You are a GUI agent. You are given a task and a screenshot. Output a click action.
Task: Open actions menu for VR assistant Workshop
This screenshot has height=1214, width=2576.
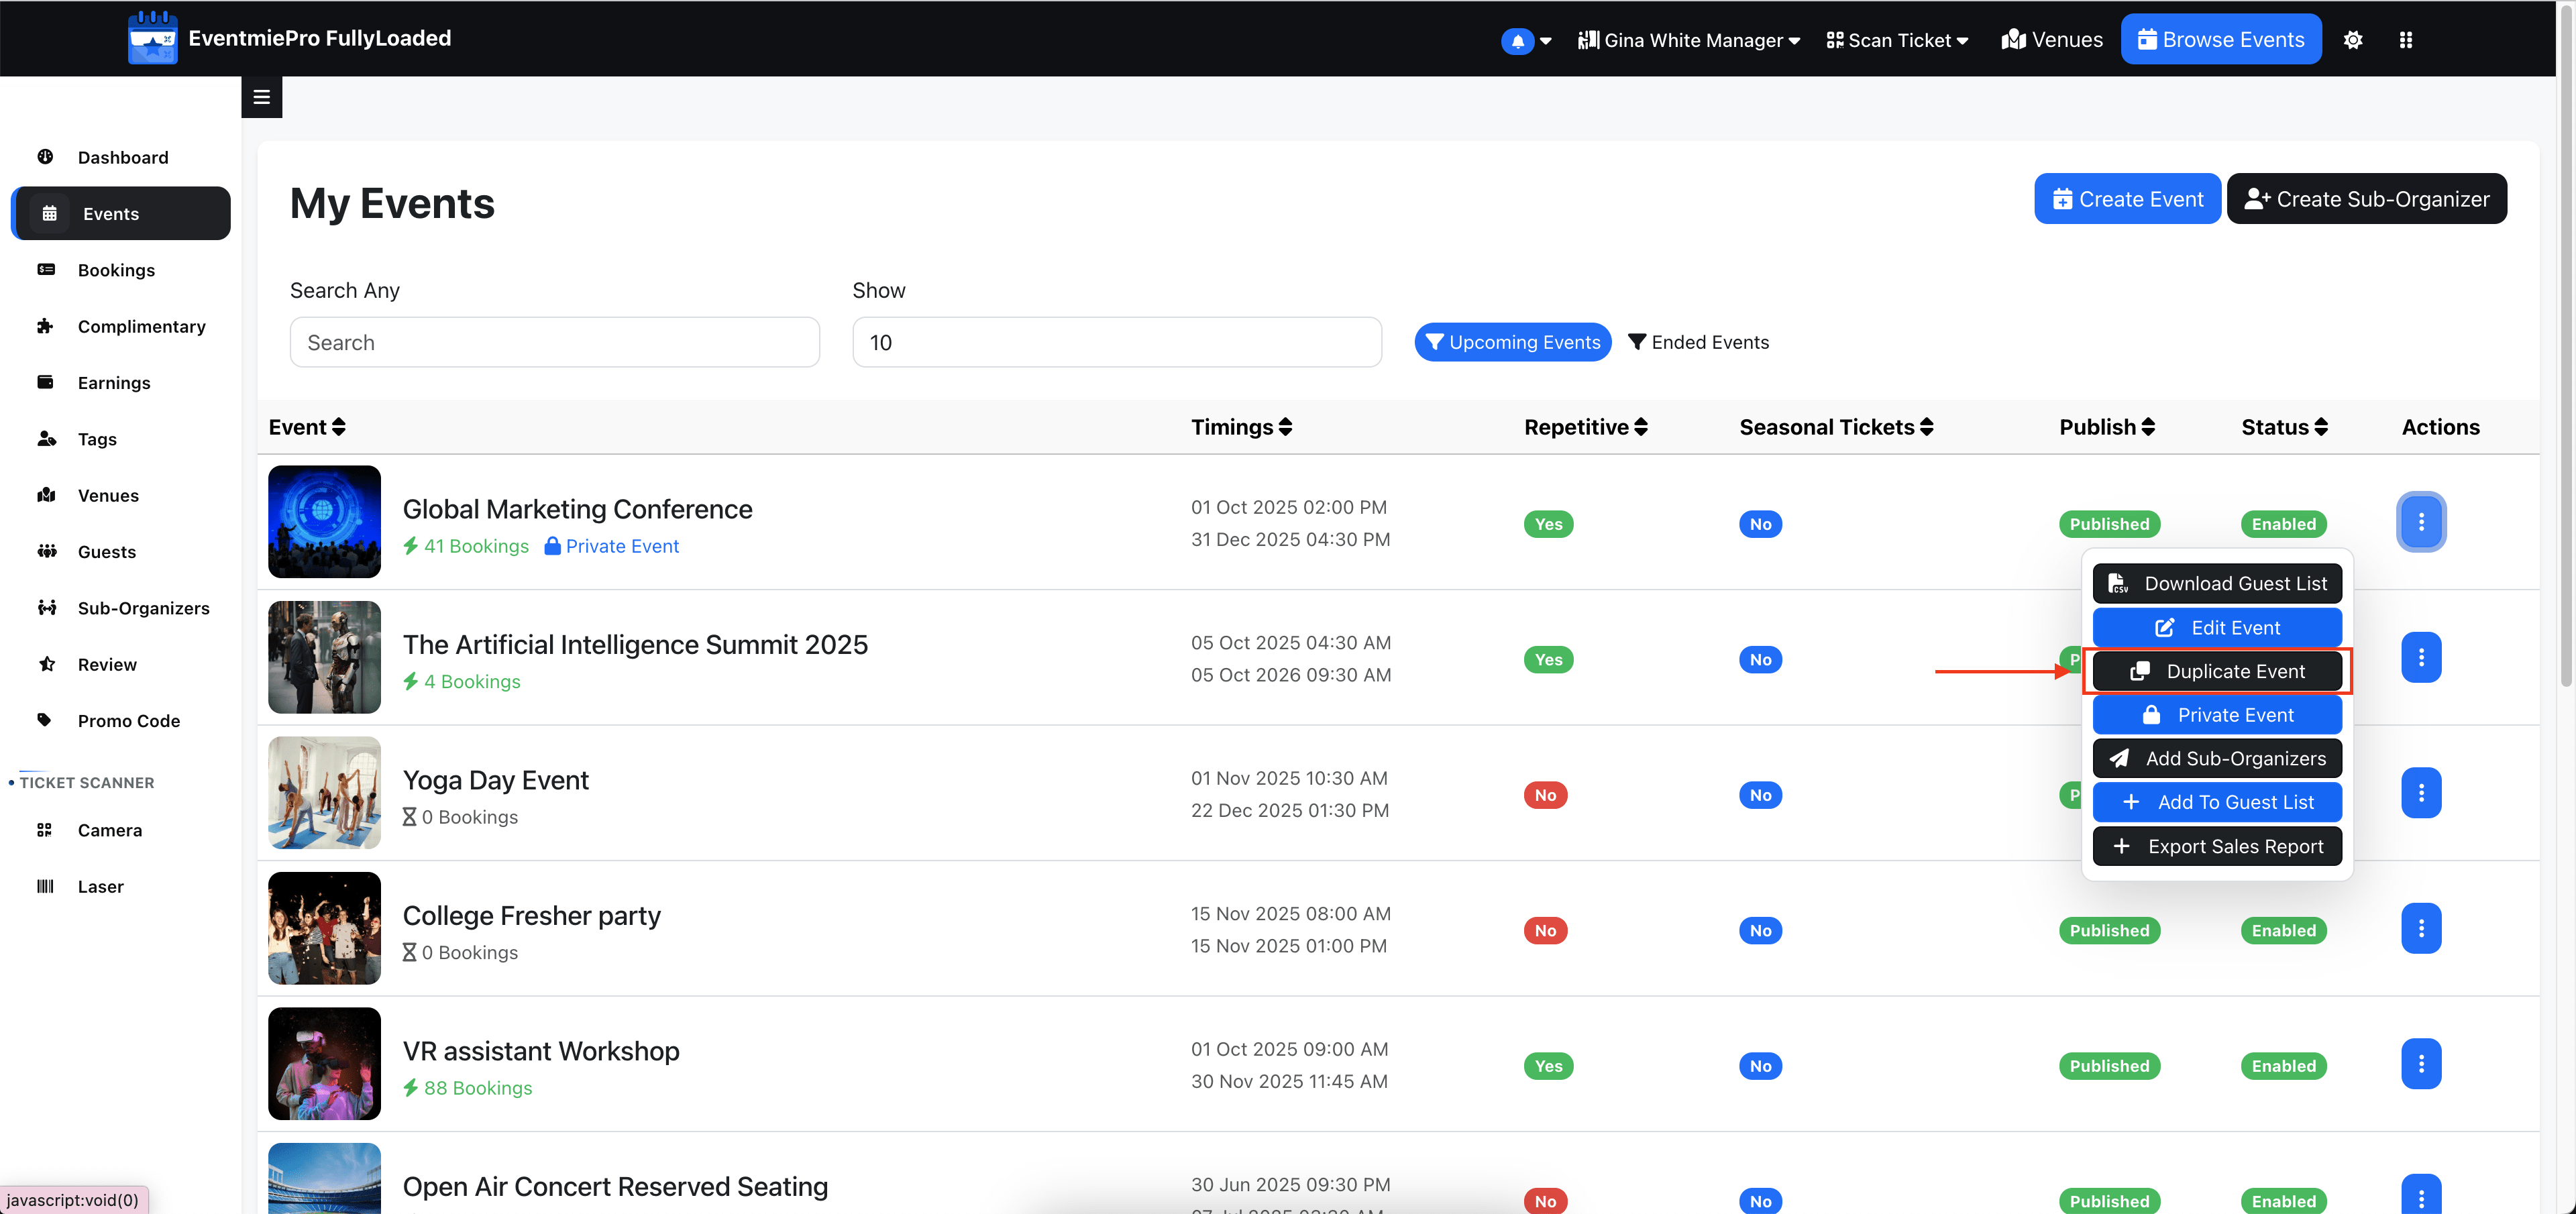click(x=2421, y=1064)
